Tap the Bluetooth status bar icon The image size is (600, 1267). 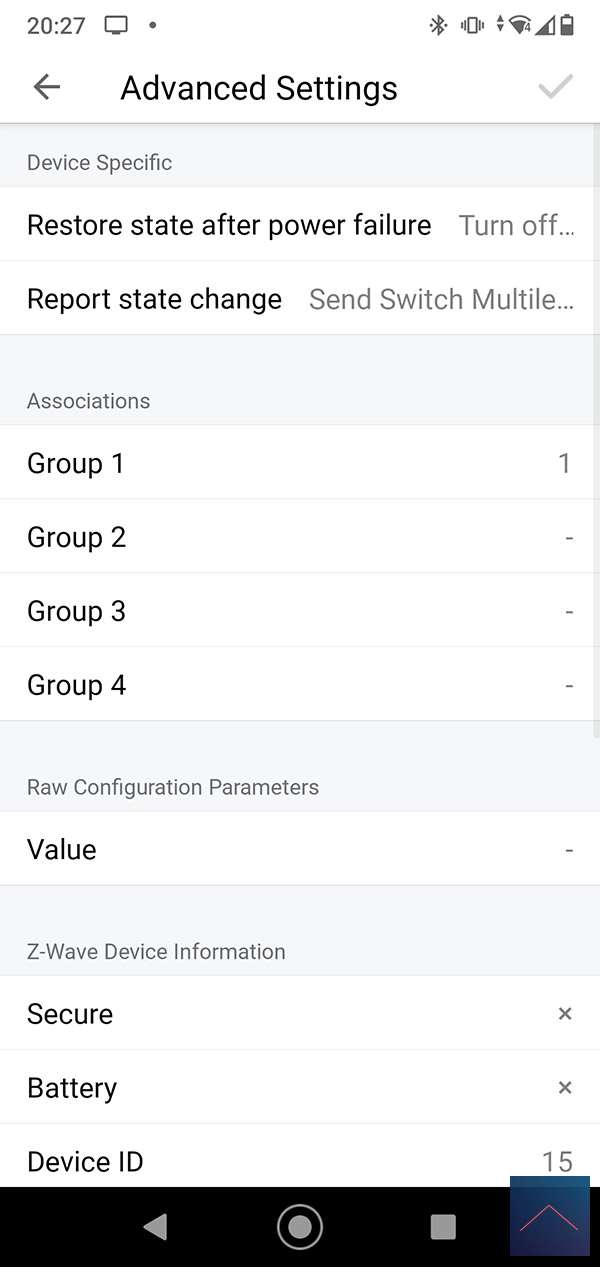438,26
